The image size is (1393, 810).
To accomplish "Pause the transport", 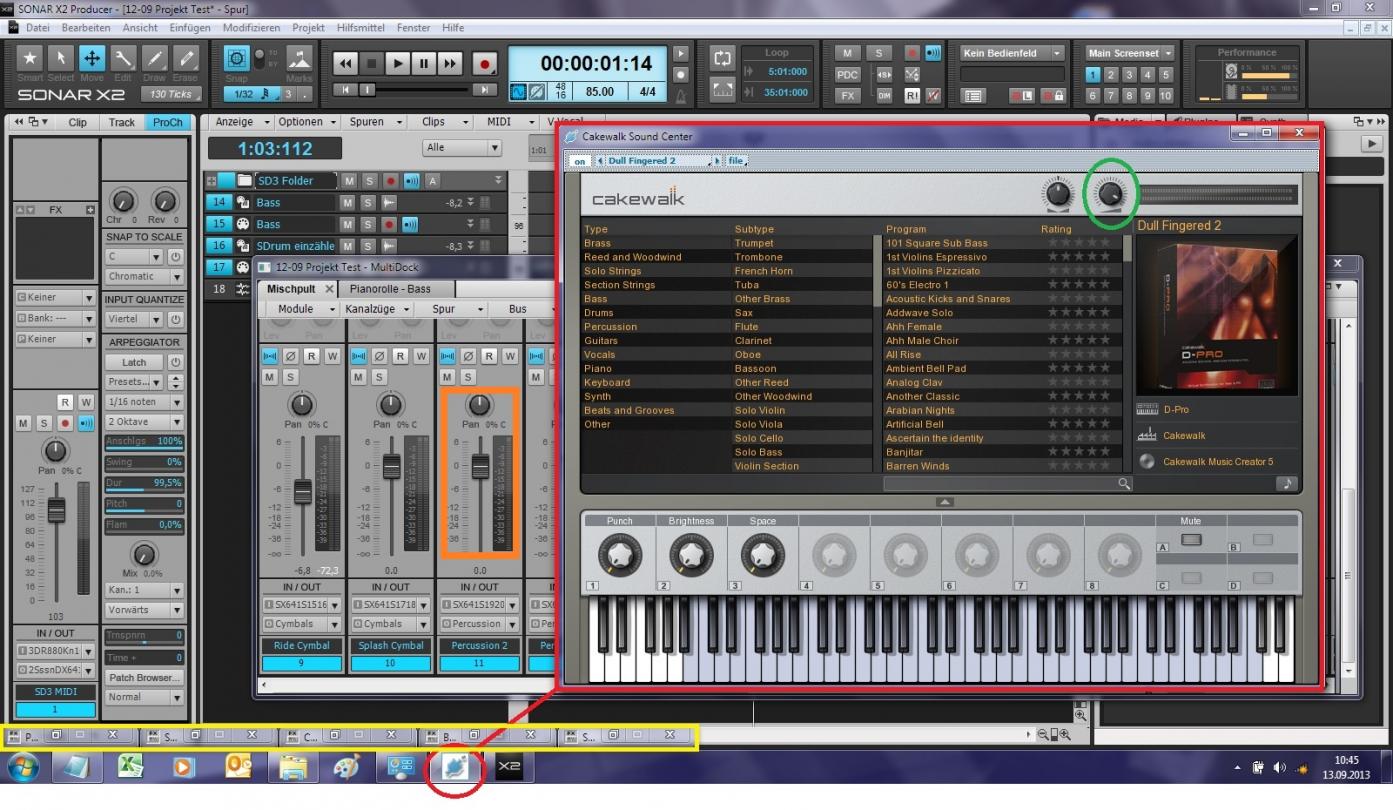I will [423, 64].
